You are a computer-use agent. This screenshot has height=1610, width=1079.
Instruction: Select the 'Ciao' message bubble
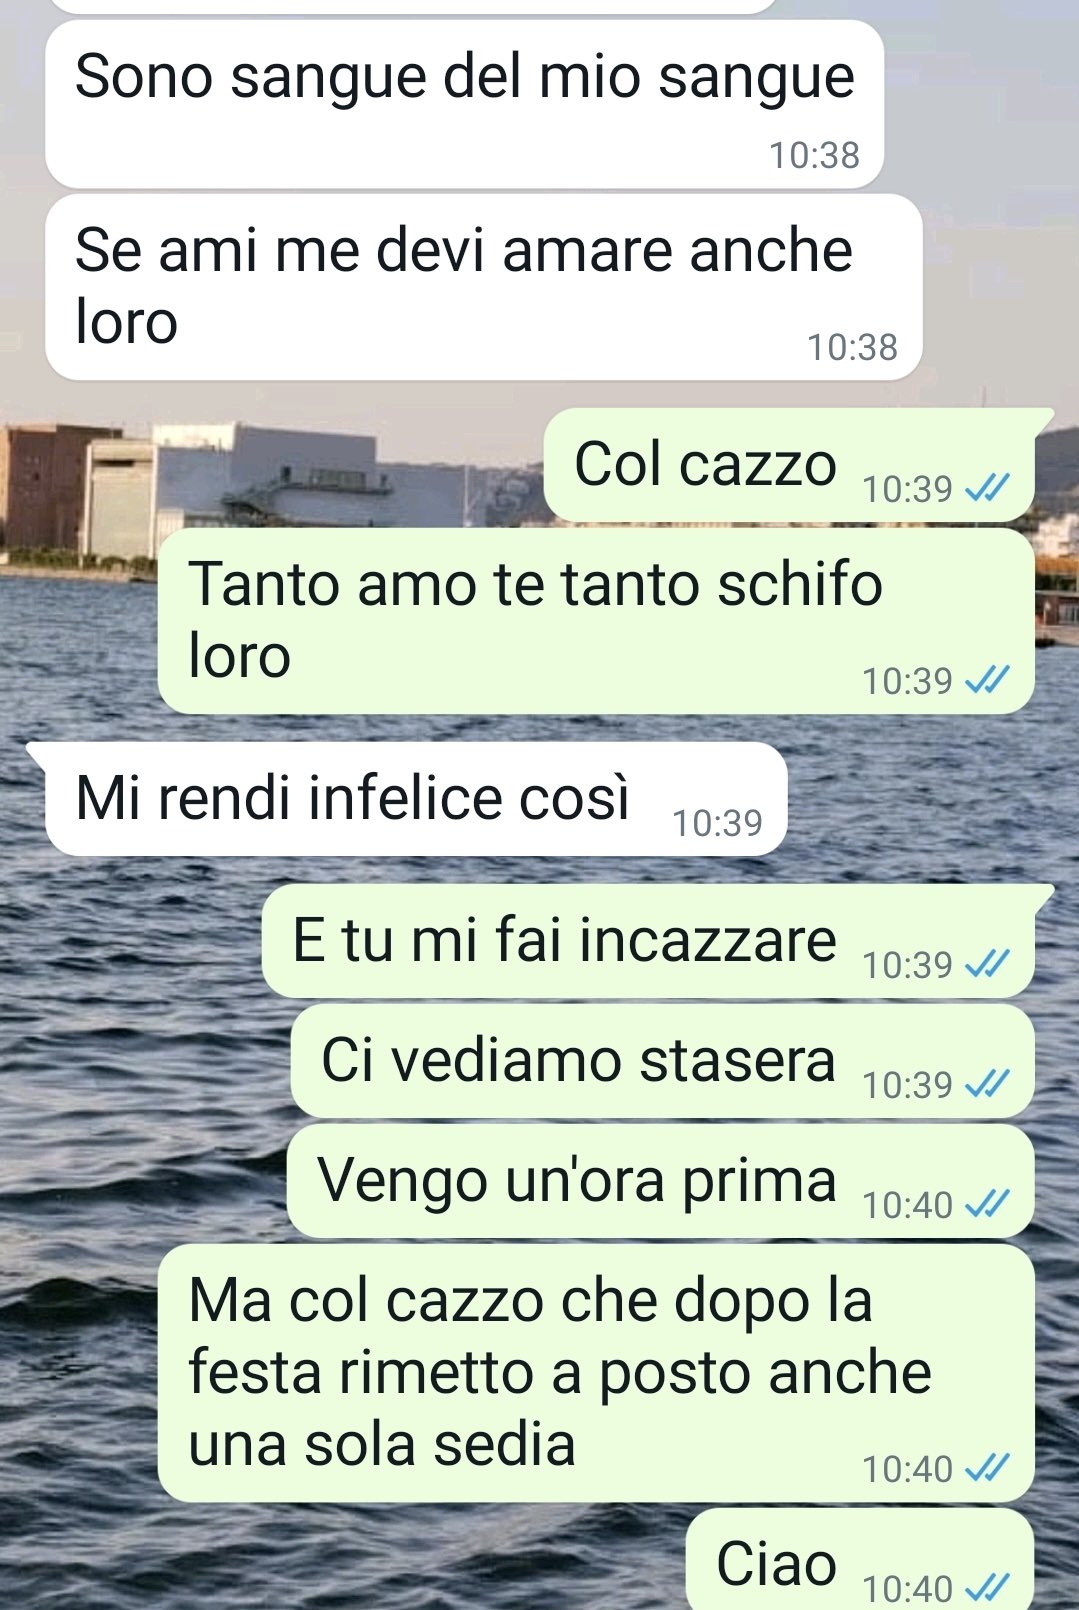click(860, 1560)
